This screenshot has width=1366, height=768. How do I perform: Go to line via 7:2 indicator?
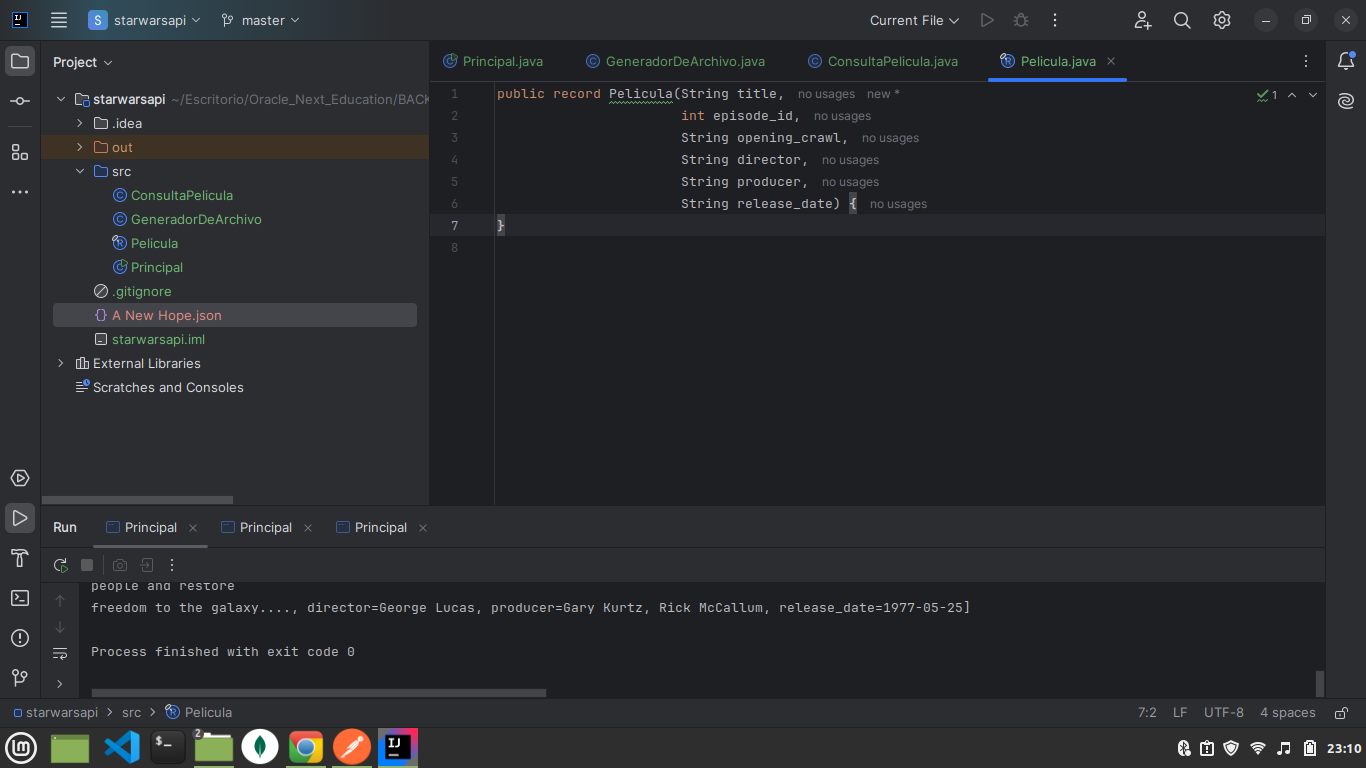[1147, 713]
